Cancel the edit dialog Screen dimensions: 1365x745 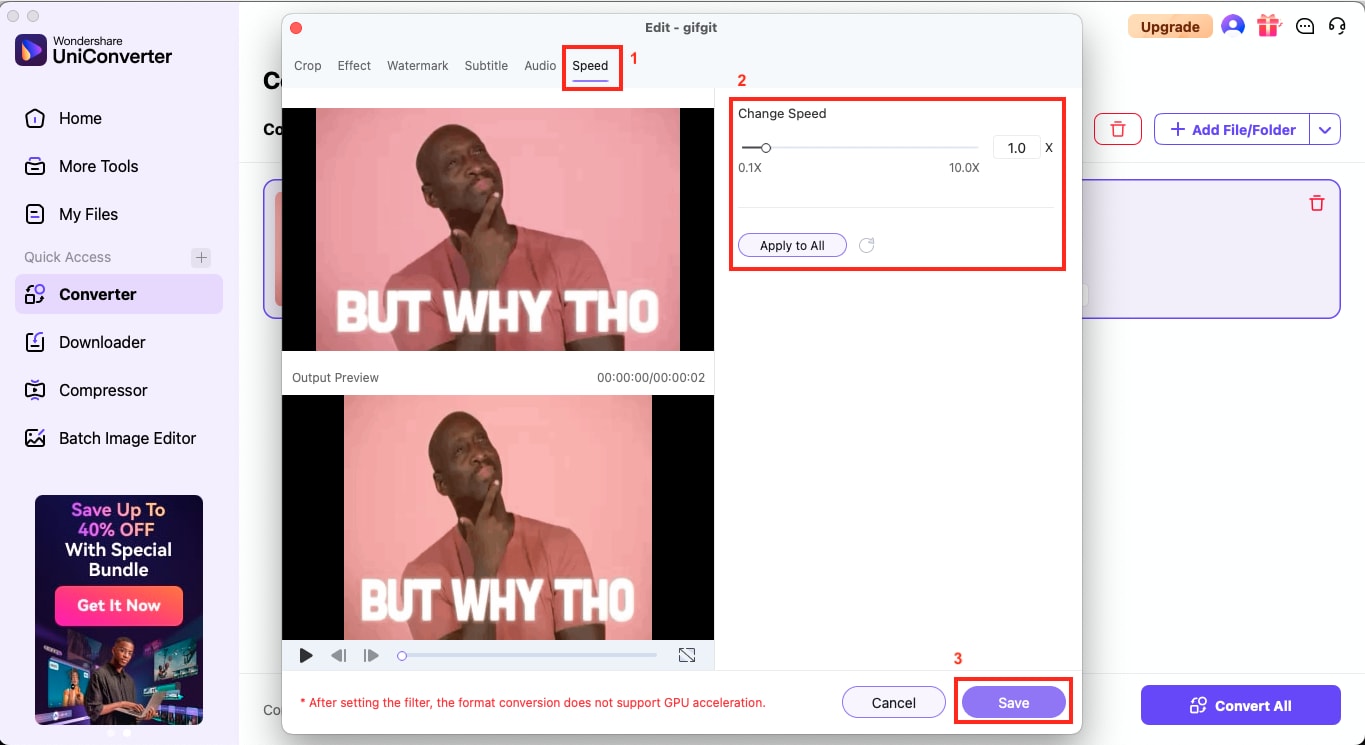point(894,702)
